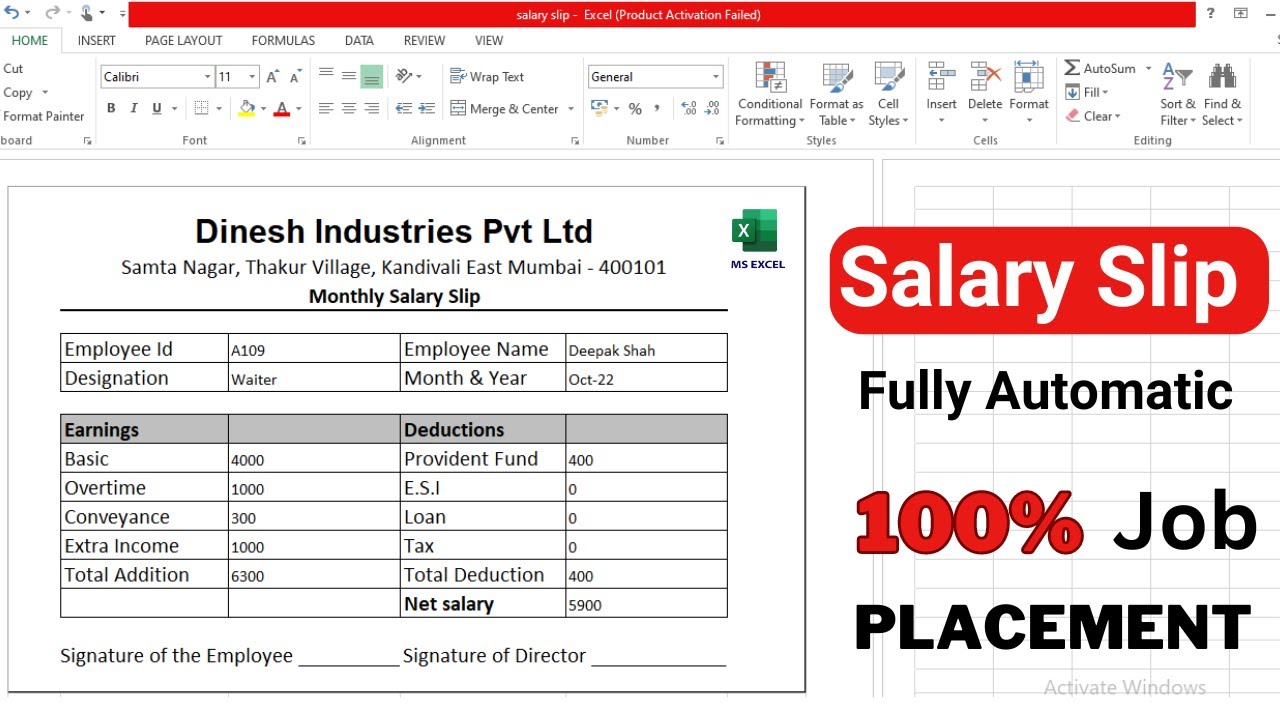This screenshot has width=1280, height=720.
Task: Click the Redo arrow icon
Action: (x=51, y=13)
